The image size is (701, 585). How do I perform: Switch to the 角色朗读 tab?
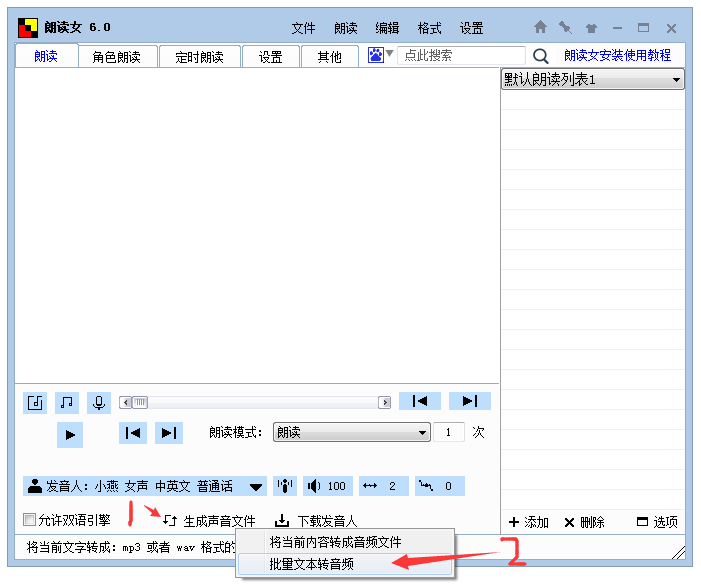[117, 57]
